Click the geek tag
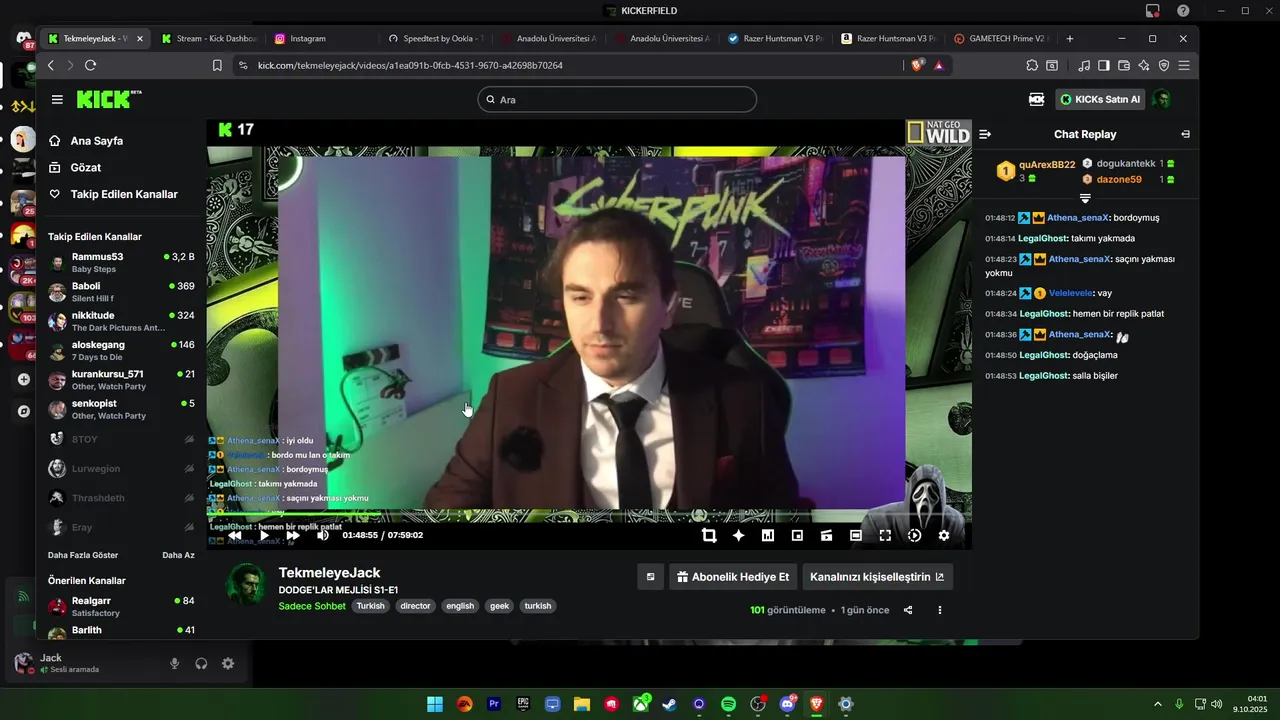 pyautogui.click(x=499, y=606)
